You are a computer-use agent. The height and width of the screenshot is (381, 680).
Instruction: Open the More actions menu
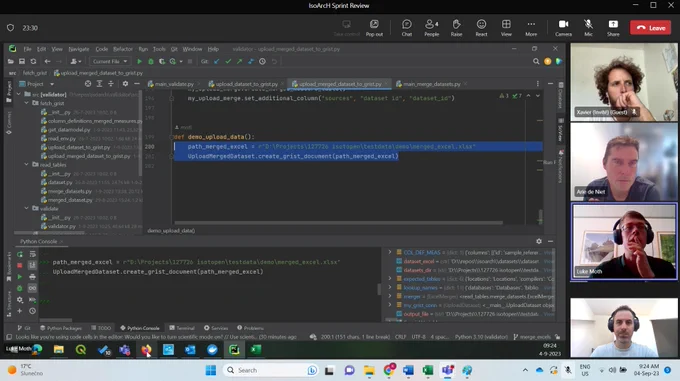coord(531,28)
